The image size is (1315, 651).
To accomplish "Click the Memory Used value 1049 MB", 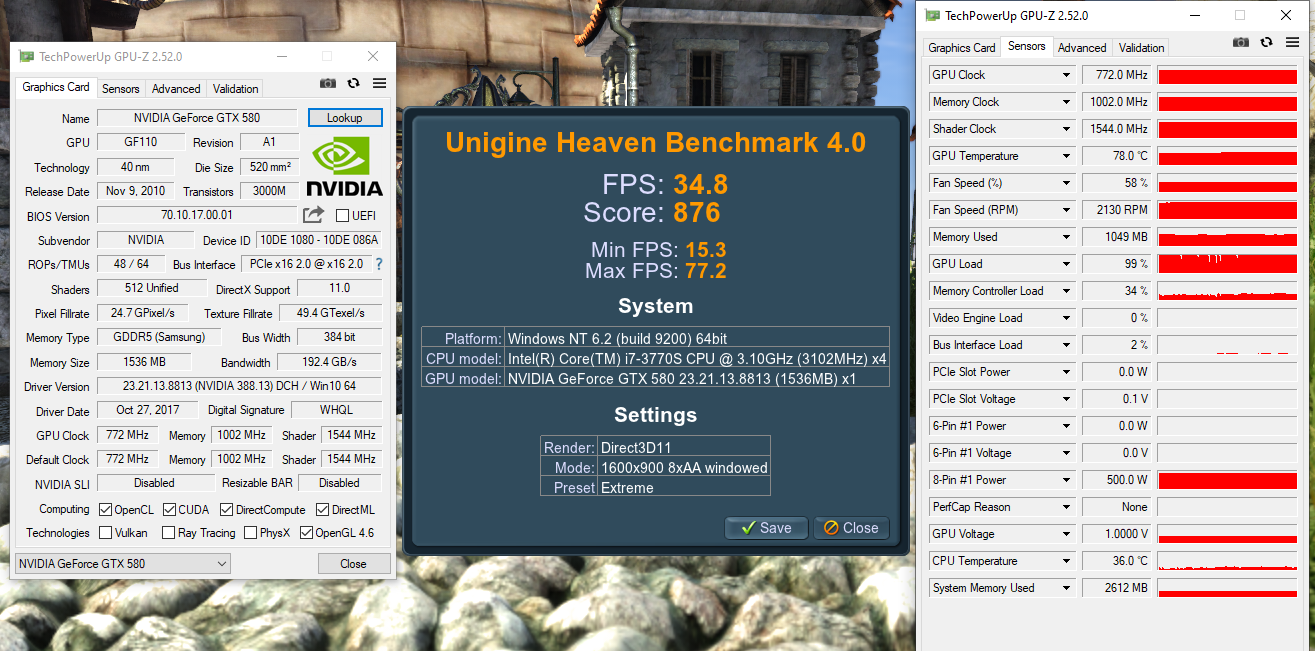I will (x=1117, y=237).
